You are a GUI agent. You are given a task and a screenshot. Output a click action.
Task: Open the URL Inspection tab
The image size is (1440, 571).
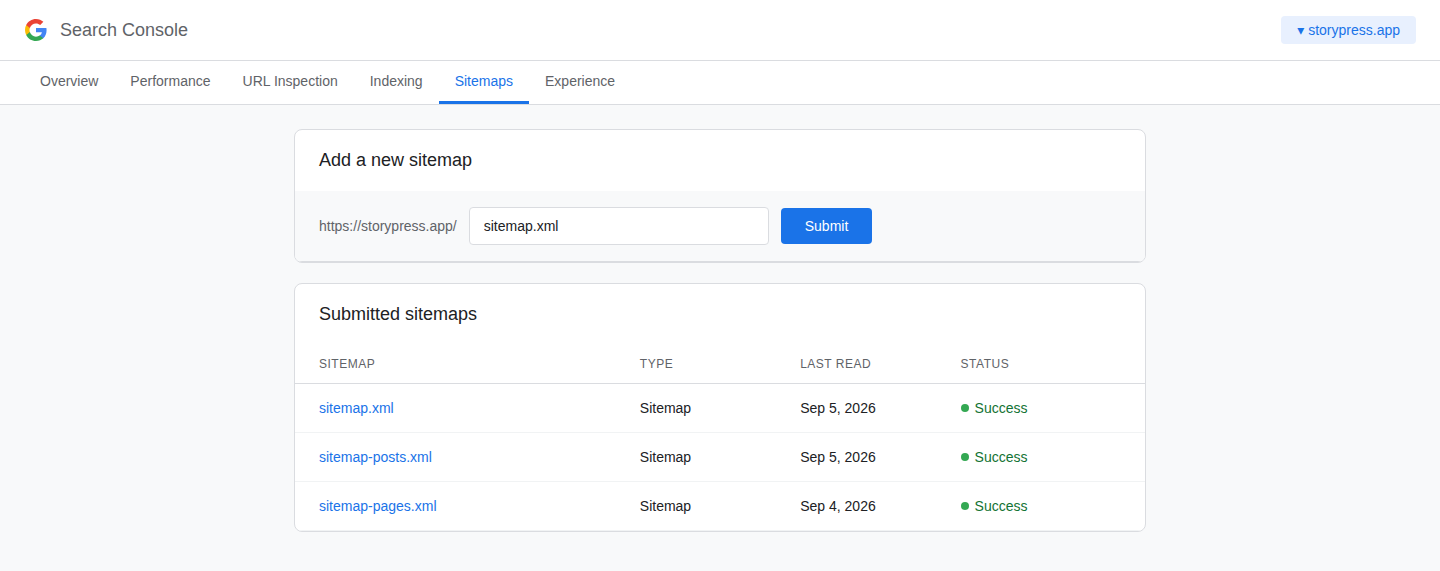tap(290, 81)
